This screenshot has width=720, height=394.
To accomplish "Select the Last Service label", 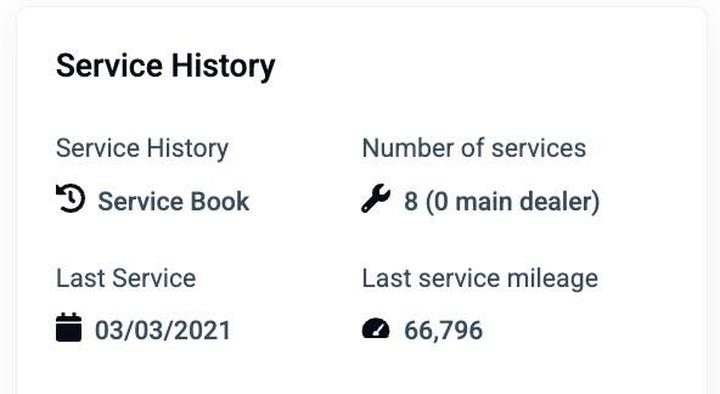I will tap(126, 278).
